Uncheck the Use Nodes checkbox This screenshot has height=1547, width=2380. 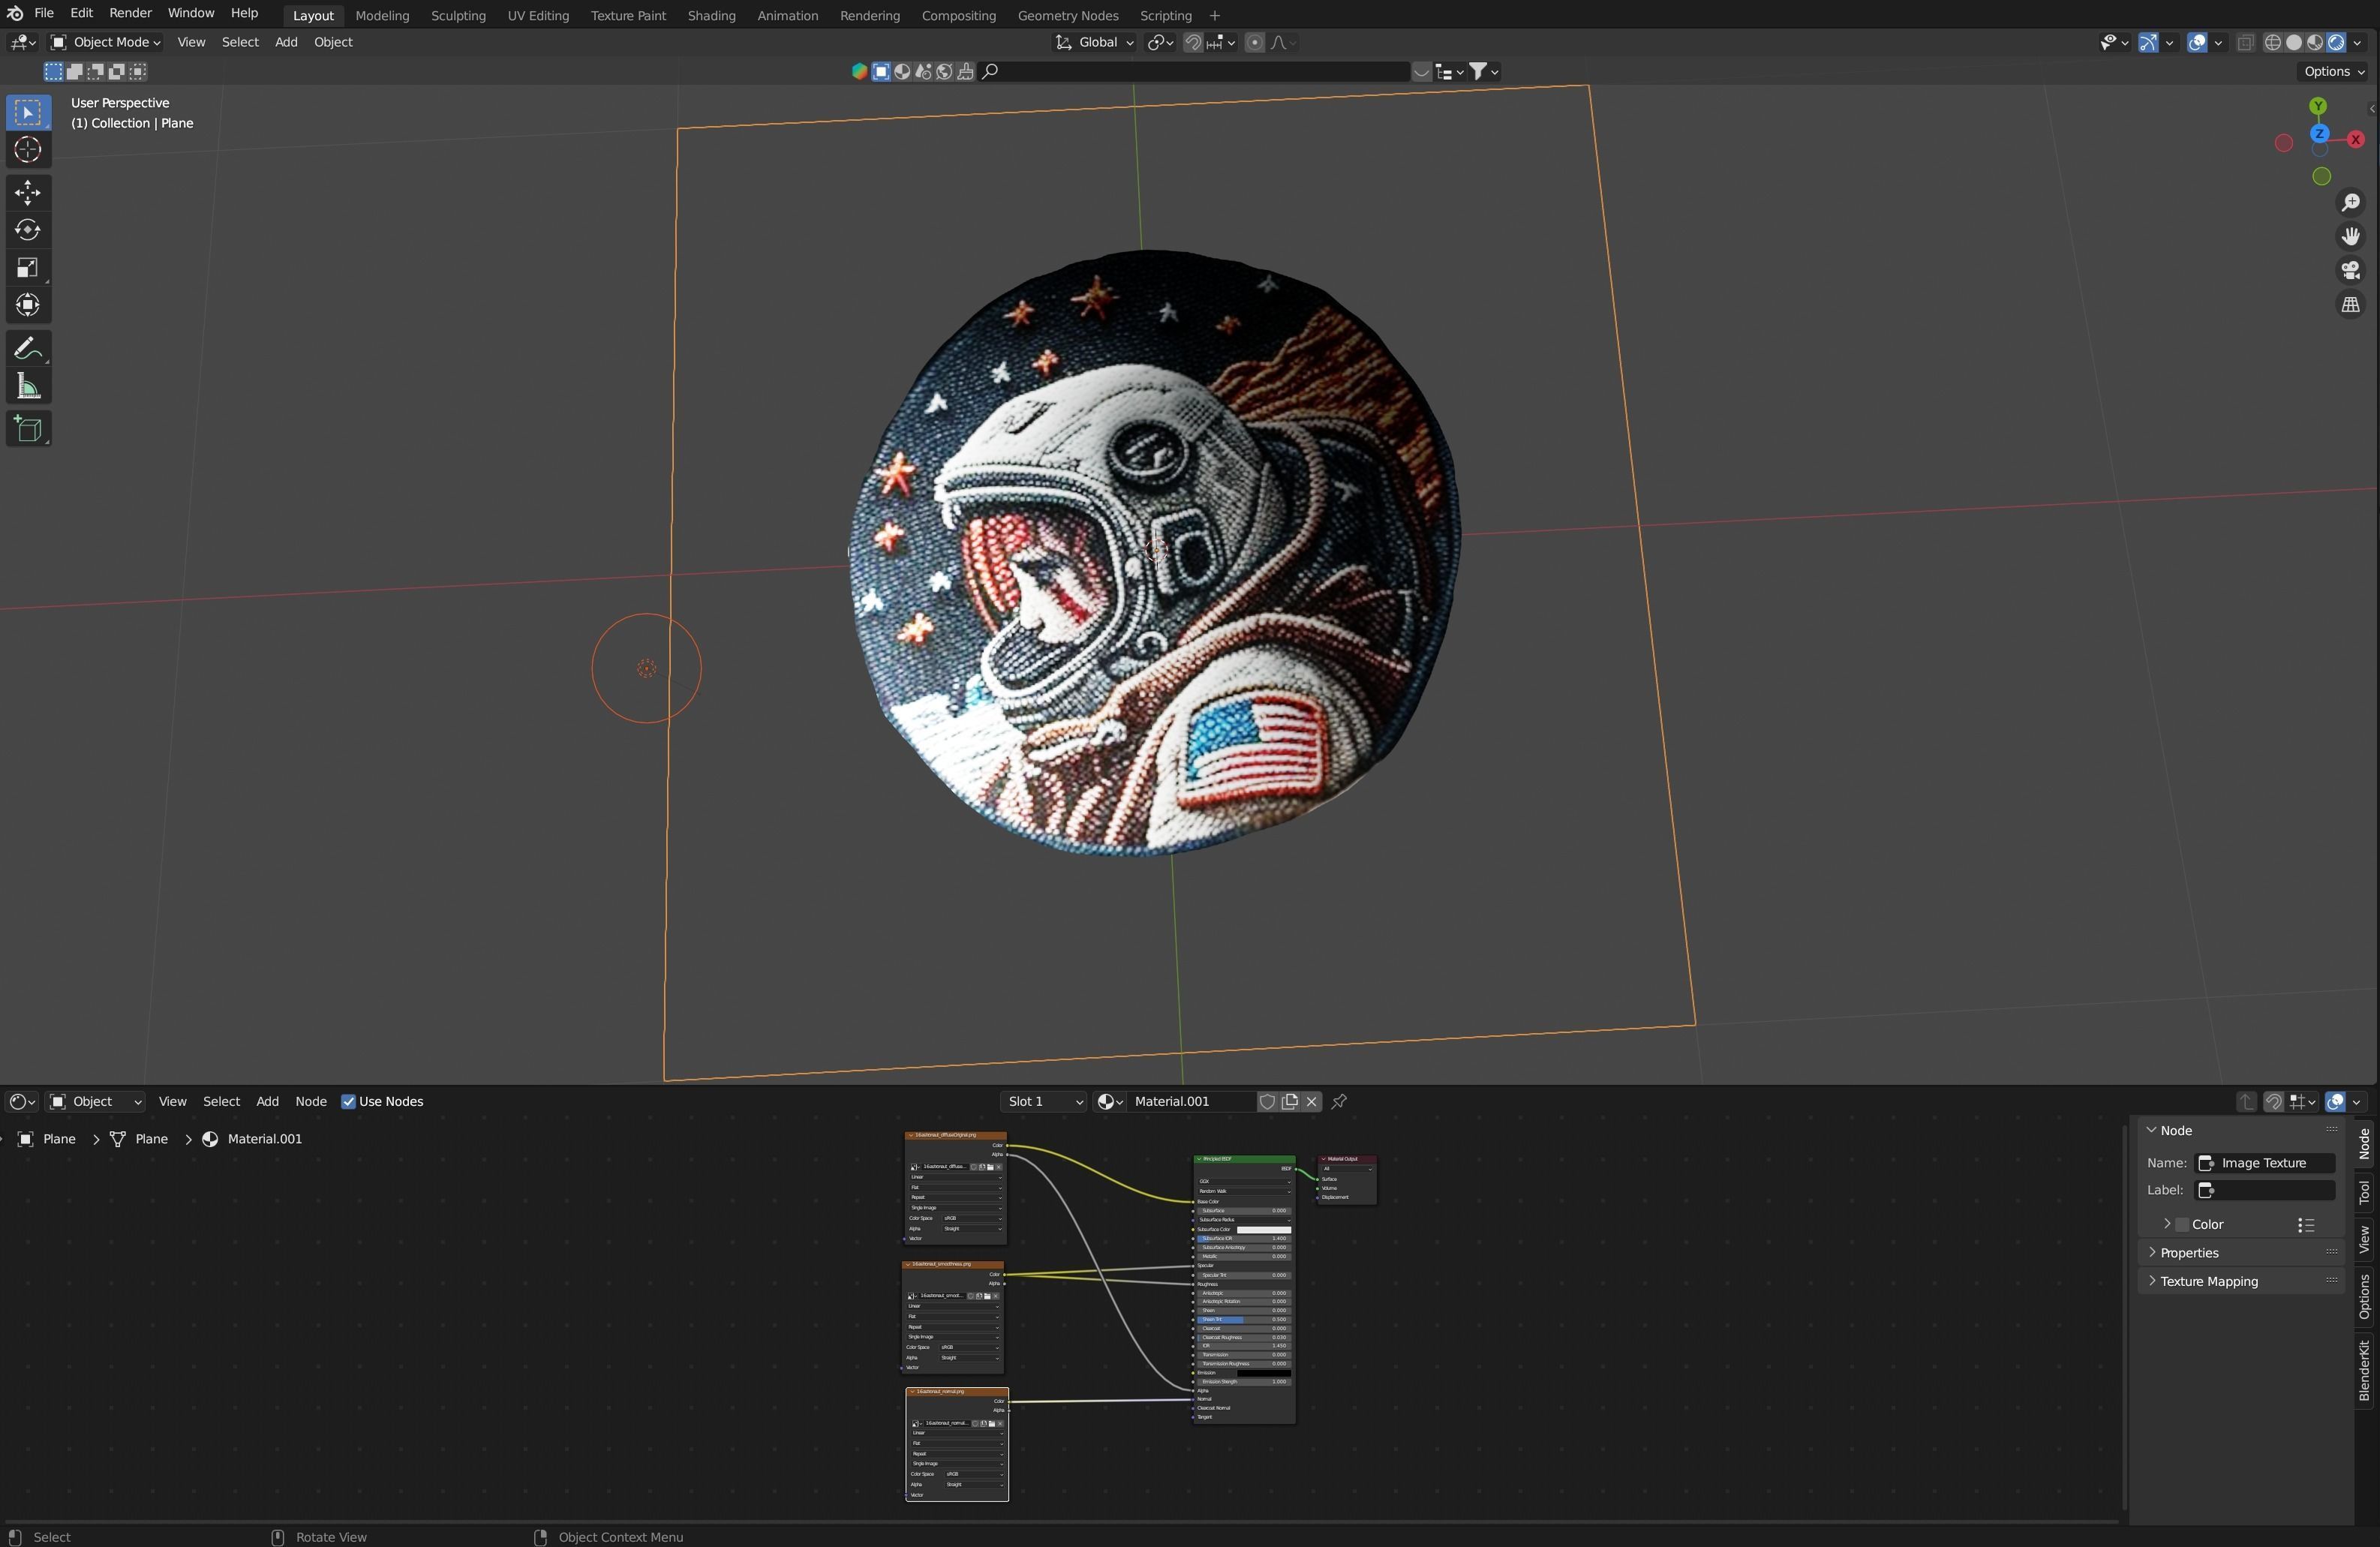click(349, 1101)
